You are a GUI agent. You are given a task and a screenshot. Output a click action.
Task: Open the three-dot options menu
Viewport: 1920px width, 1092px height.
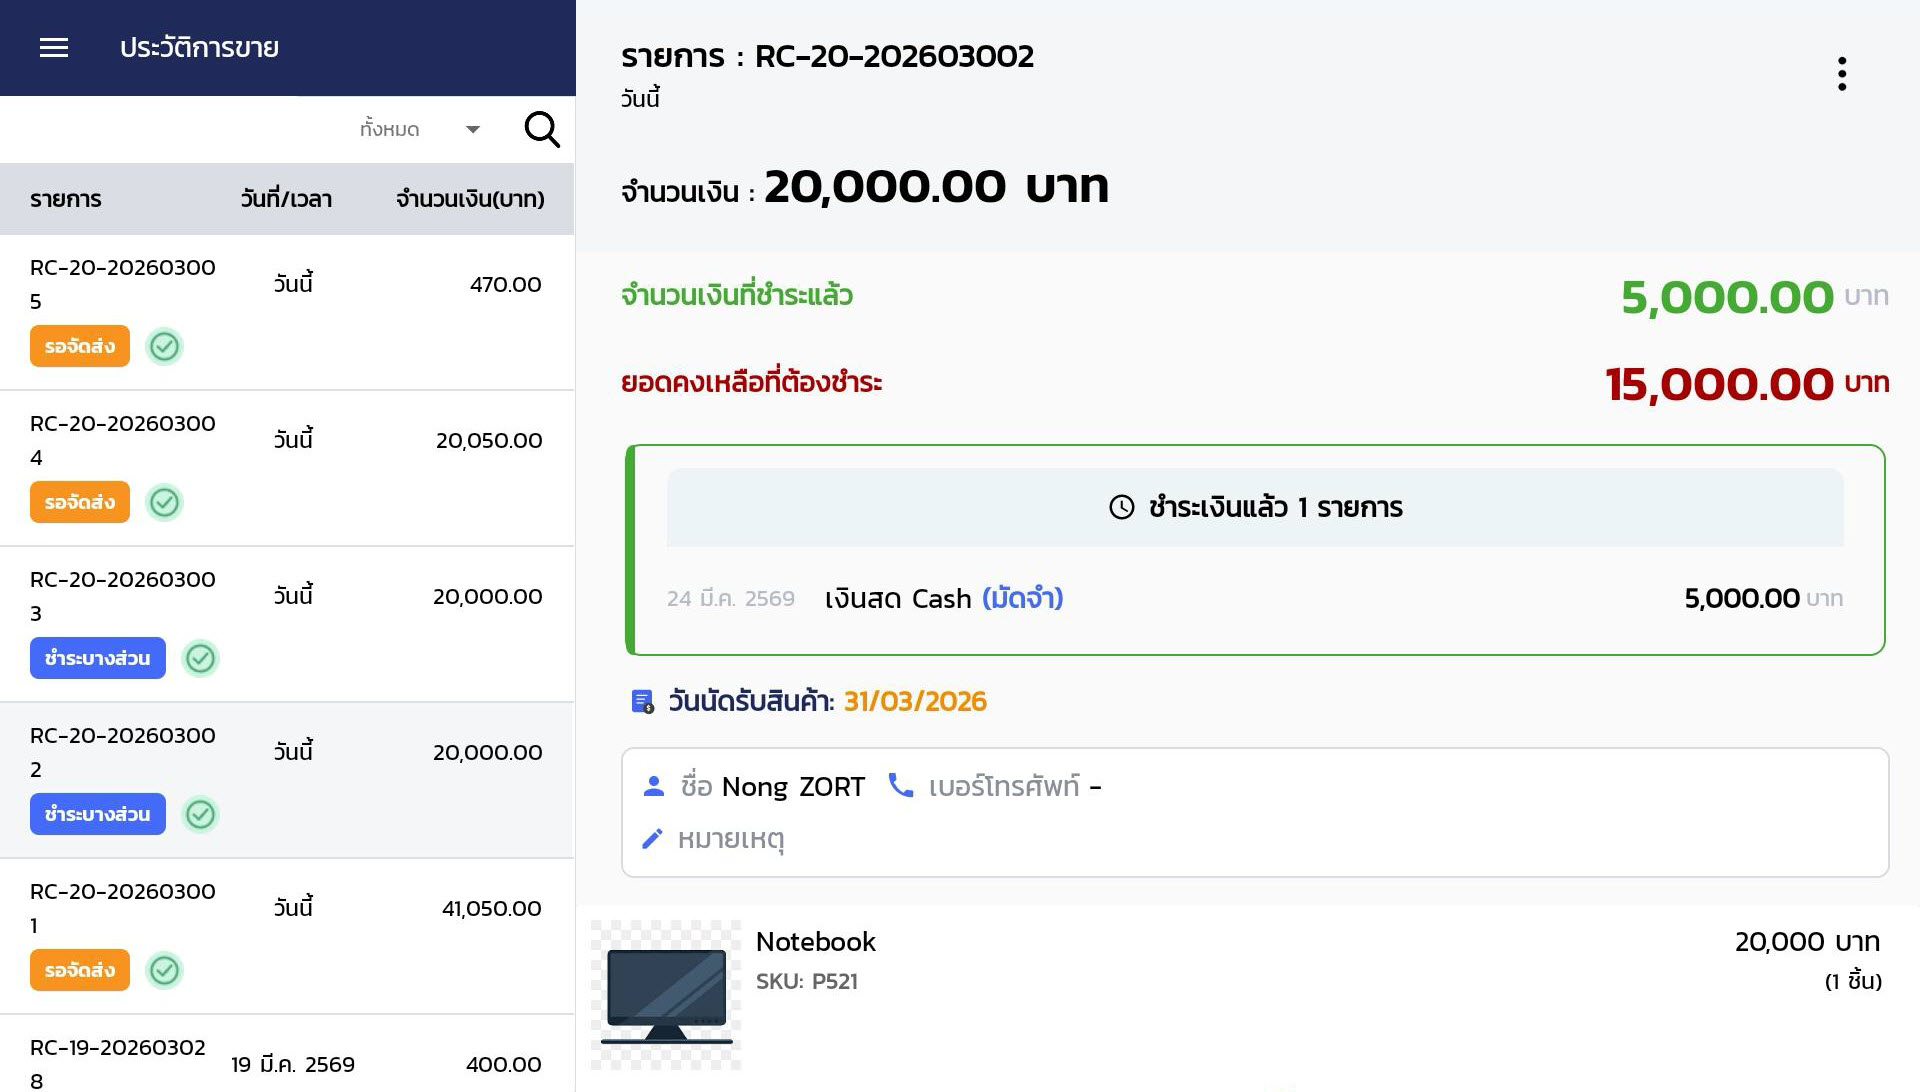pyautogui.click(x=1841, y=74)
